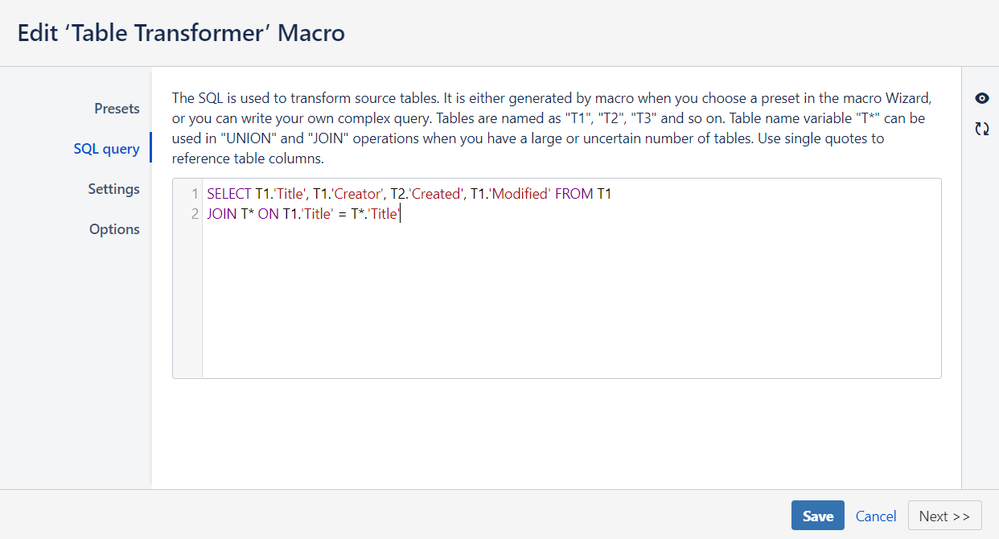The width and height of the screenshot is (999, 539).
Task: Click inside the SQL editor blank area
Action: coord(571,299)
